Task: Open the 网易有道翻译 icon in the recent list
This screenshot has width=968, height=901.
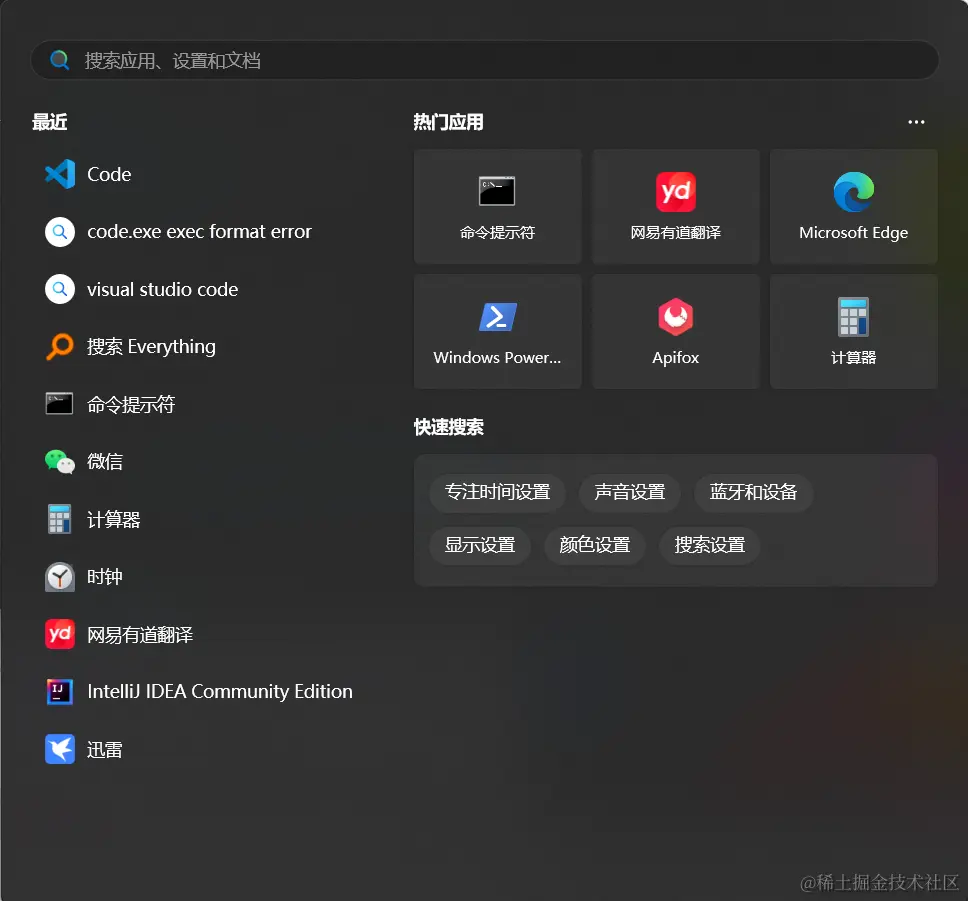Action: coord(60,634)
